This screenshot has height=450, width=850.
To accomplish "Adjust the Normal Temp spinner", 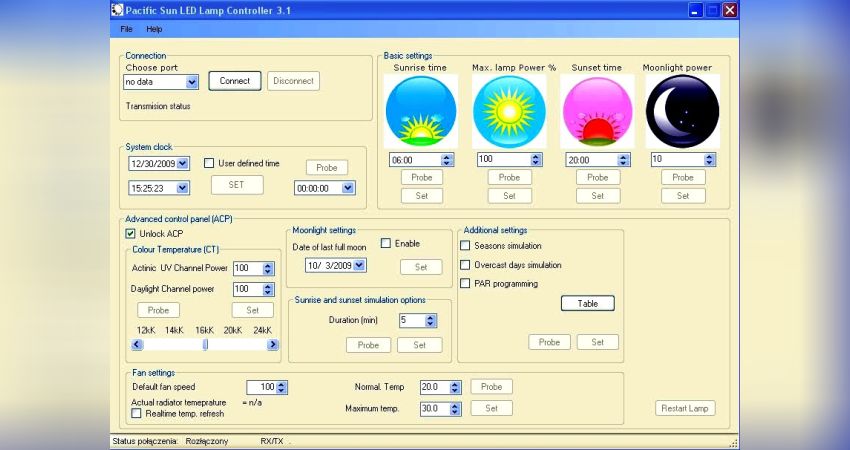I will click(x=455, y=387).
